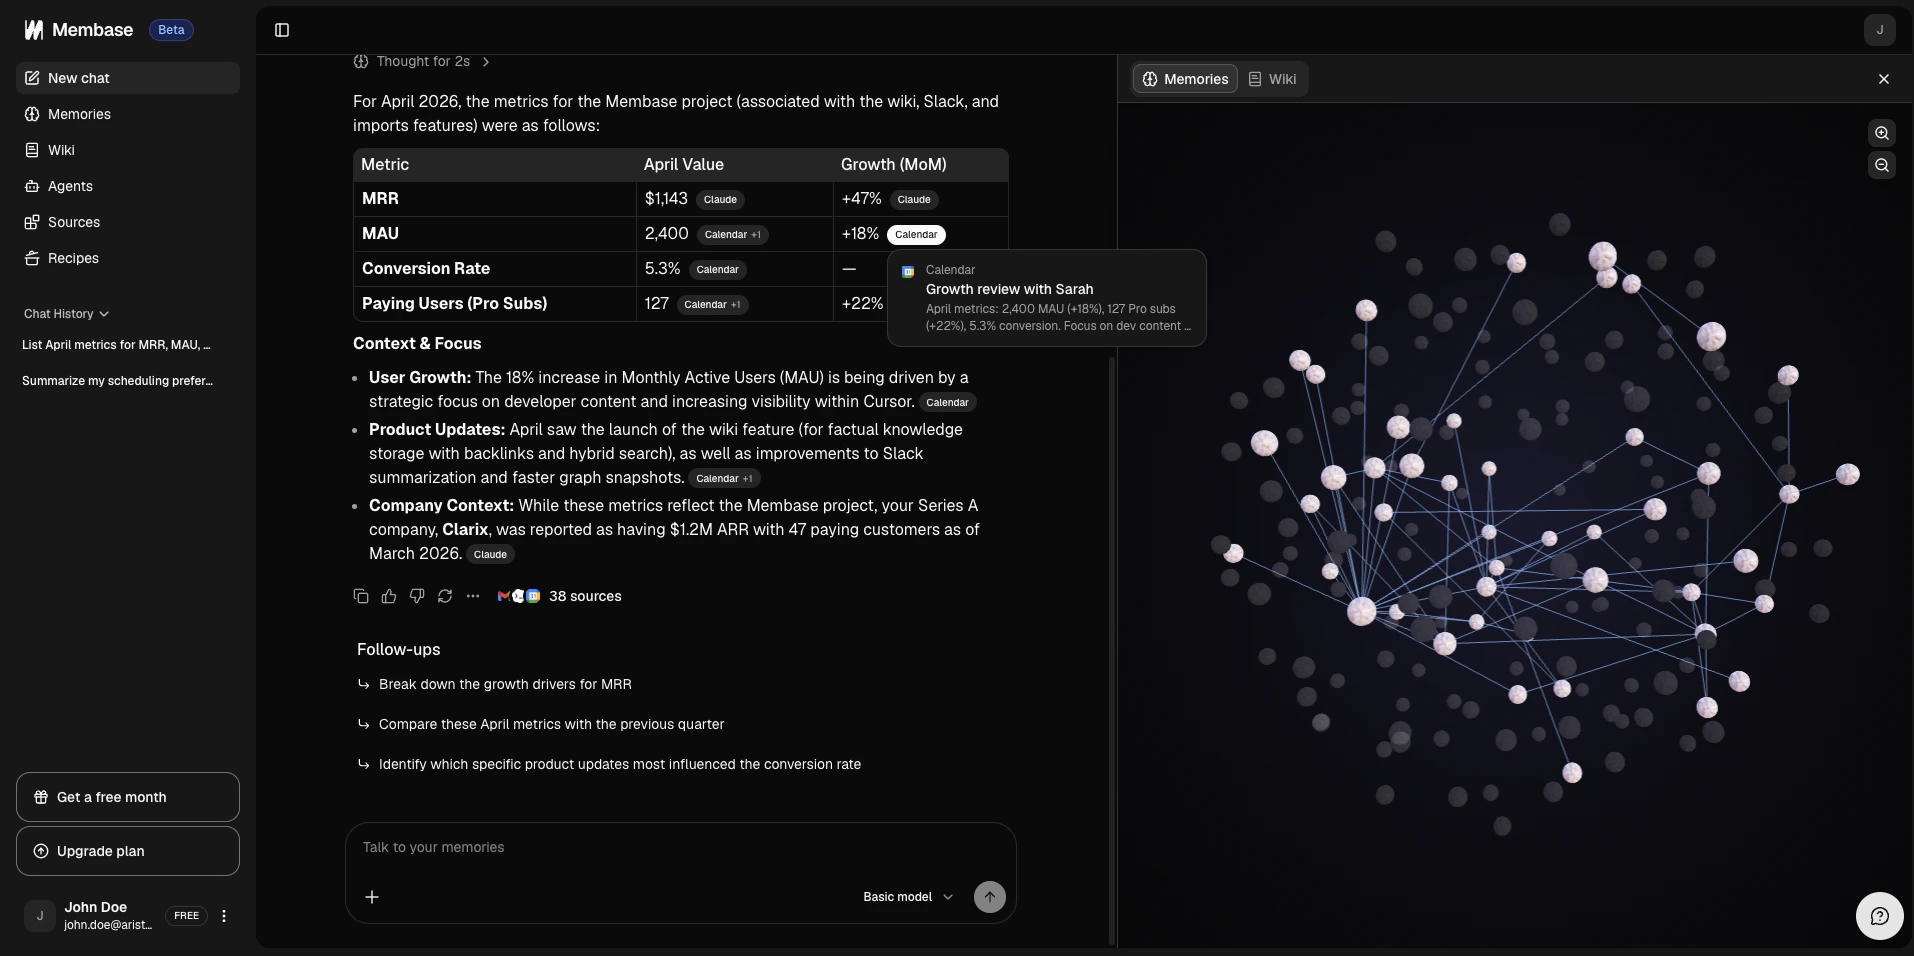Expand the 'Thought for 2s' section
This screenshot has width=1914, height=956.
point(421,62)
